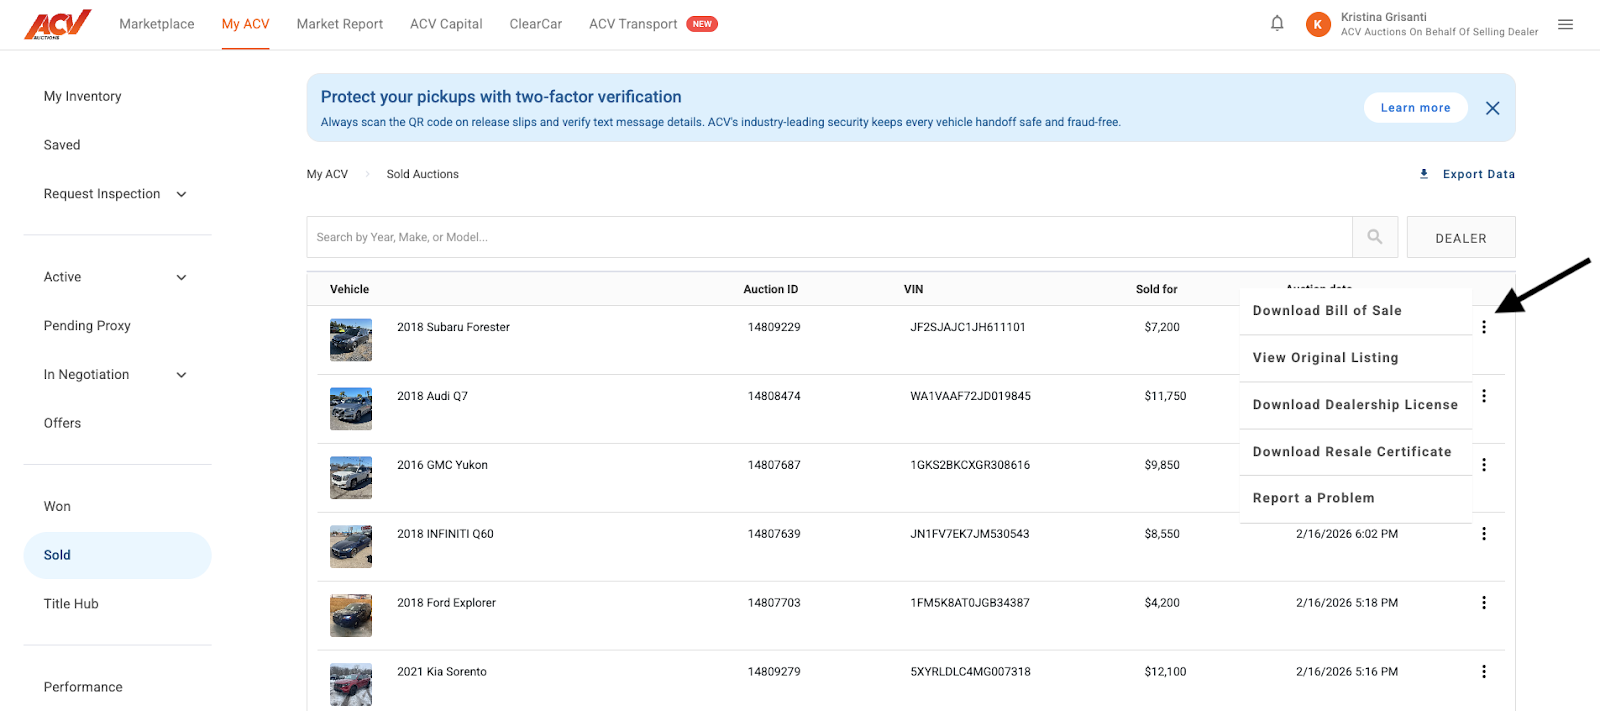Click the Sold for column header
The height and width of the screenshot is (711, 1600).
pos(1156,289)
